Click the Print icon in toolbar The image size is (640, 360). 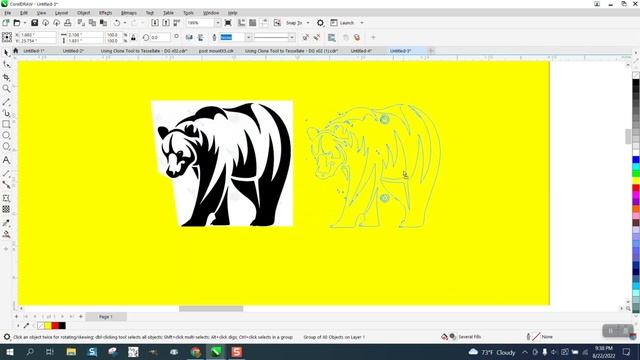(68, 23)
